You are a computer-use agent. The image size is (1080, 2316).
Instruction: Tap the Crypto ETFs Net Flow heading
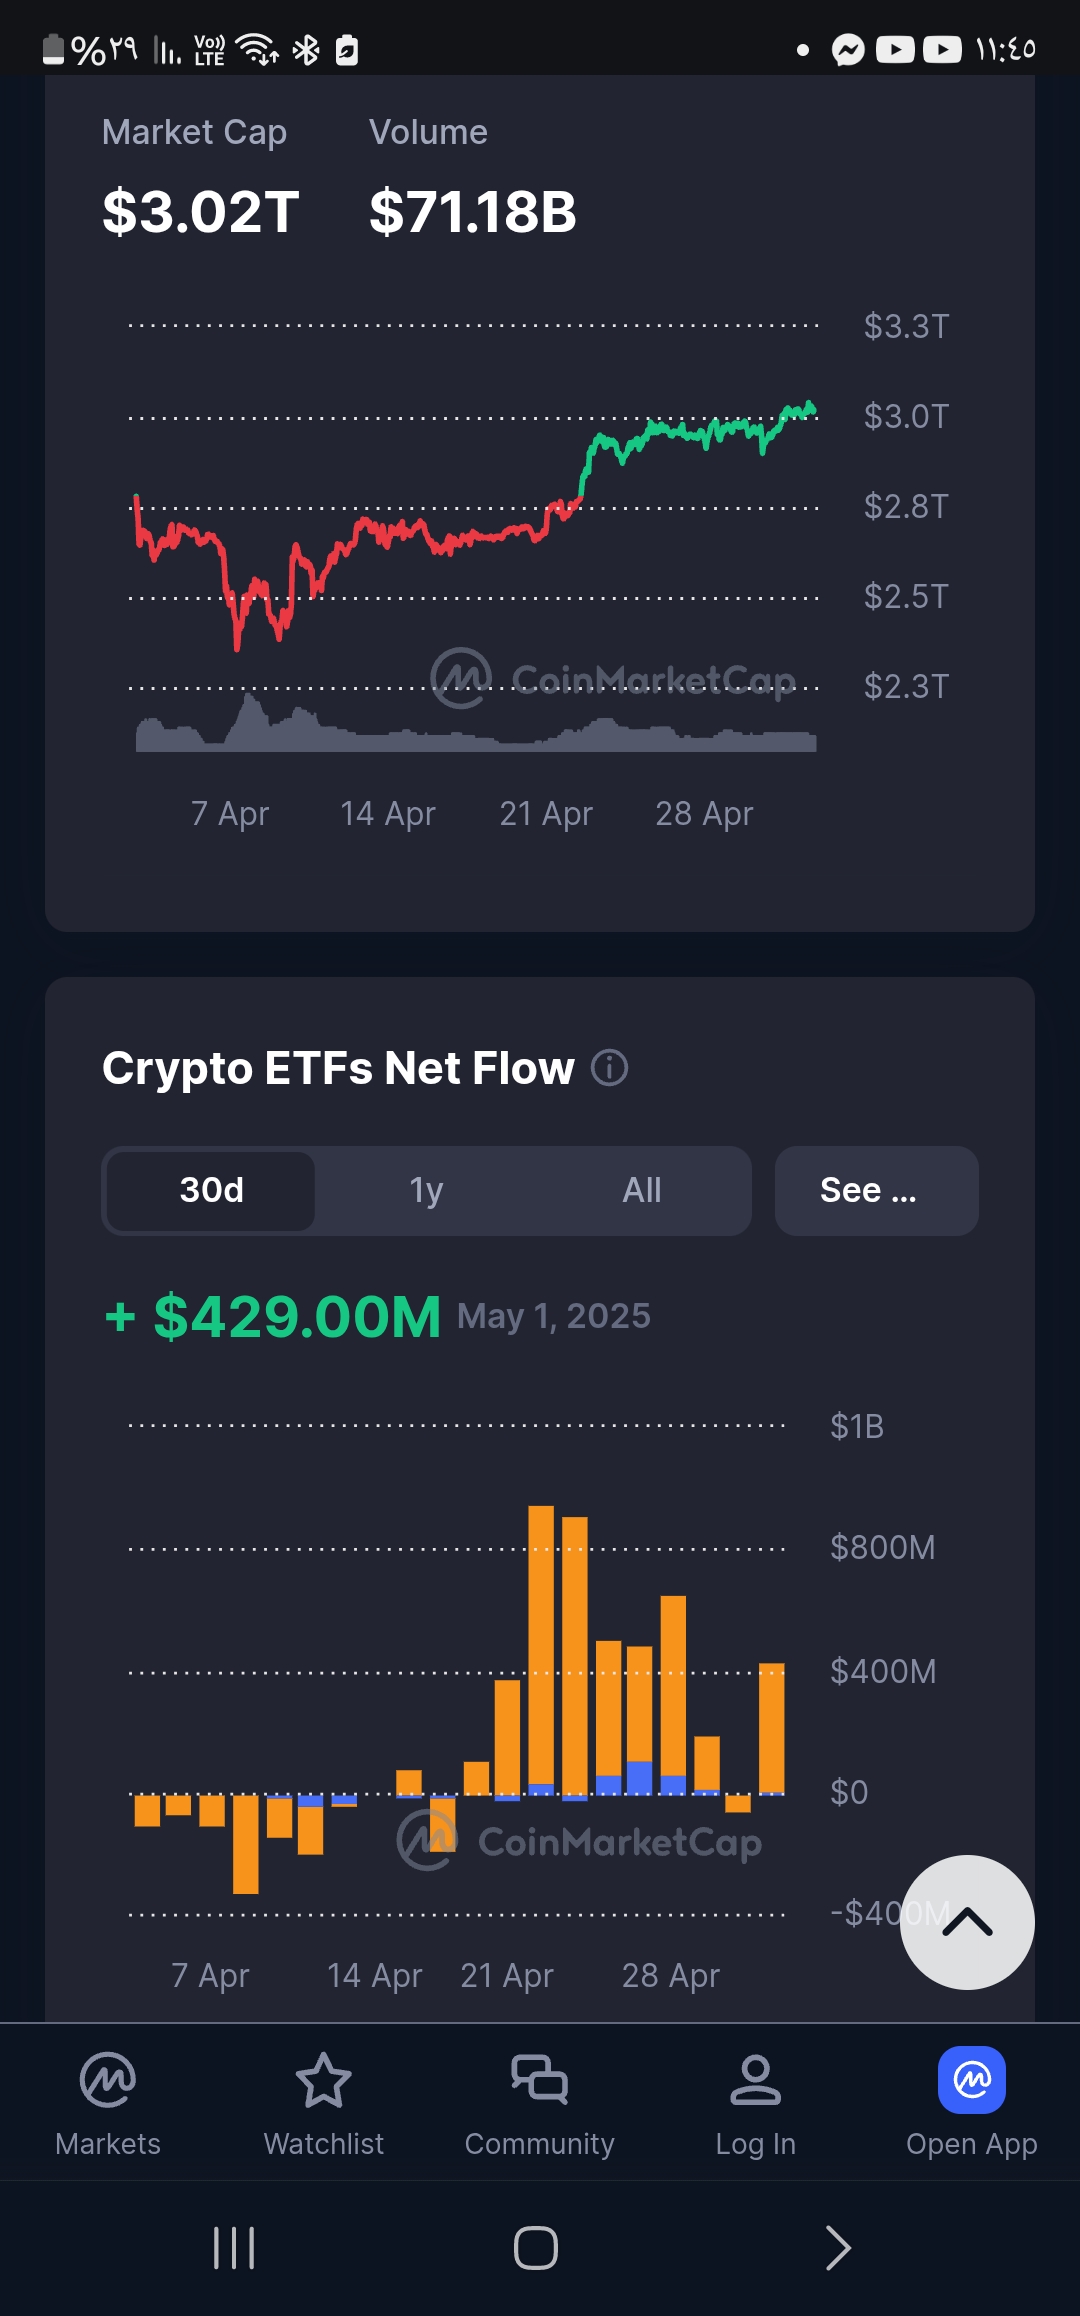(x=338, y=1068)
